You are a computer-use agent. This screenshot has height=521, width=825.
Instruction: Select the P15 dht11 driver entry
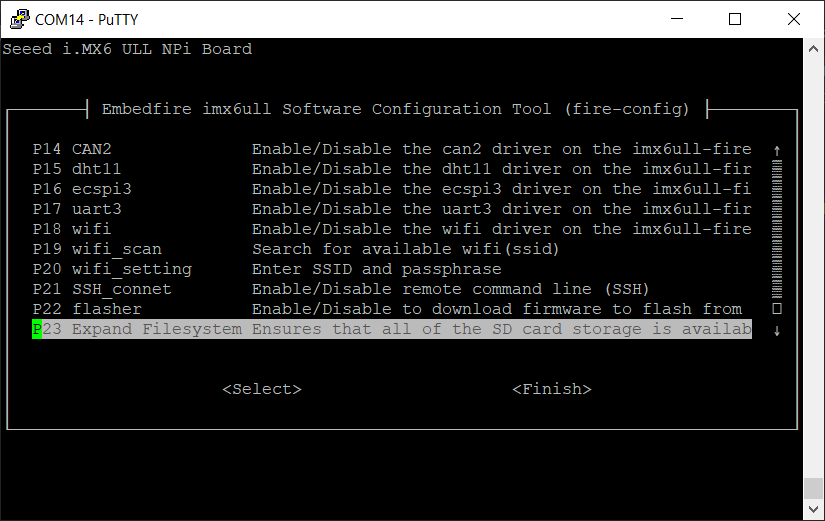coord(392,169)
